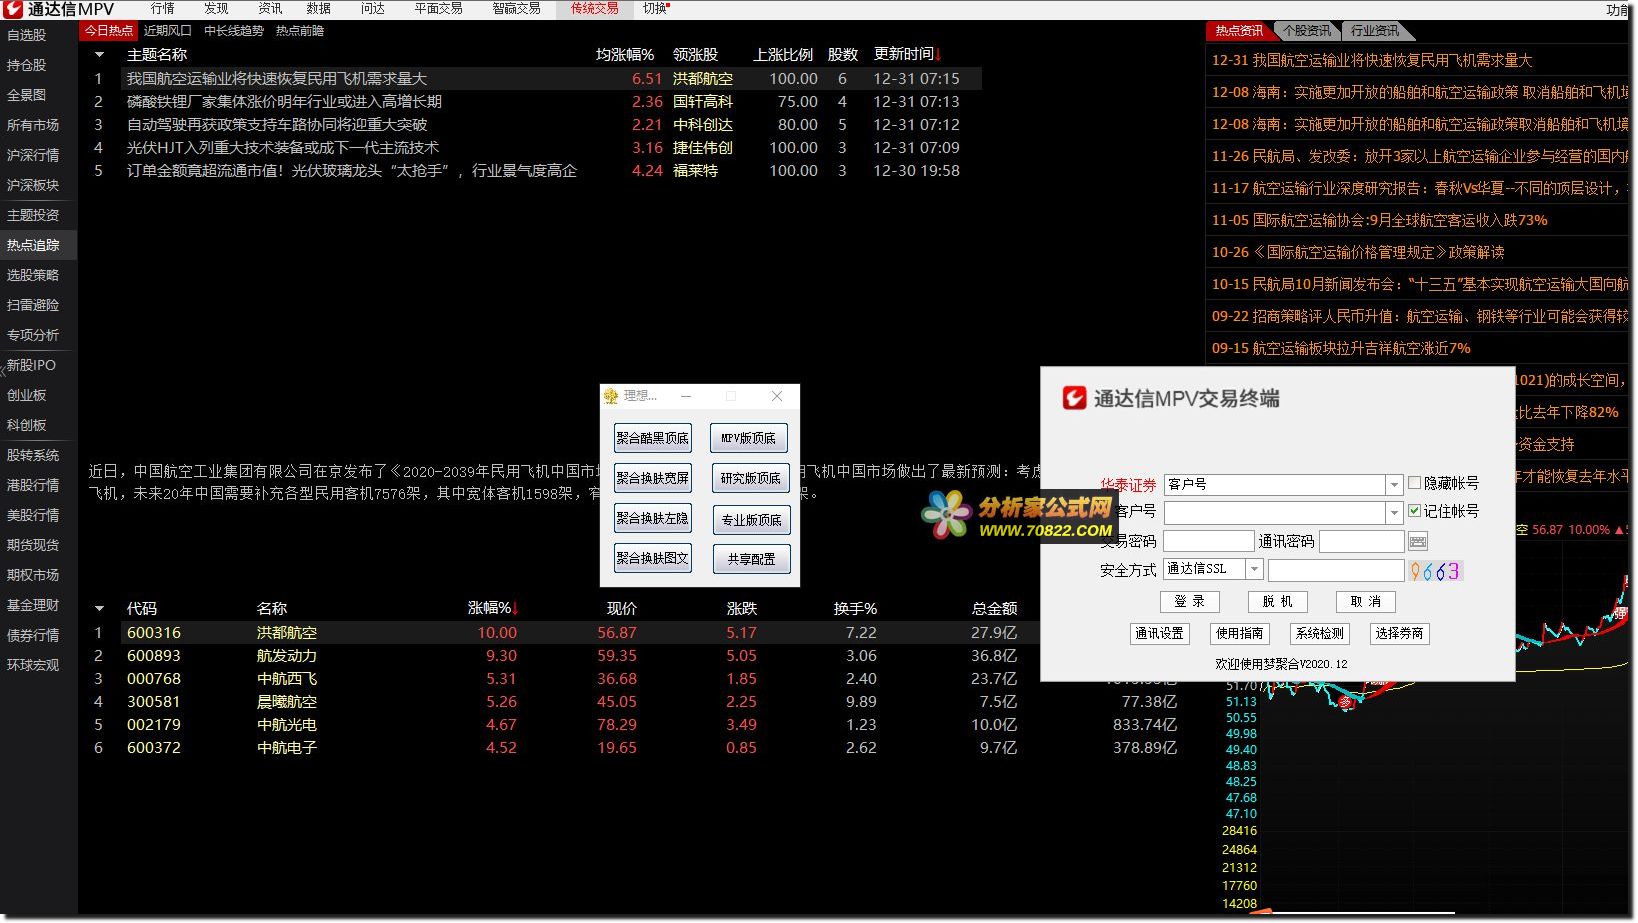Open 环球宏观 in the left sidebar
Screen dimensions: 1638x923
pyautogui.click(x=33, y=665)
